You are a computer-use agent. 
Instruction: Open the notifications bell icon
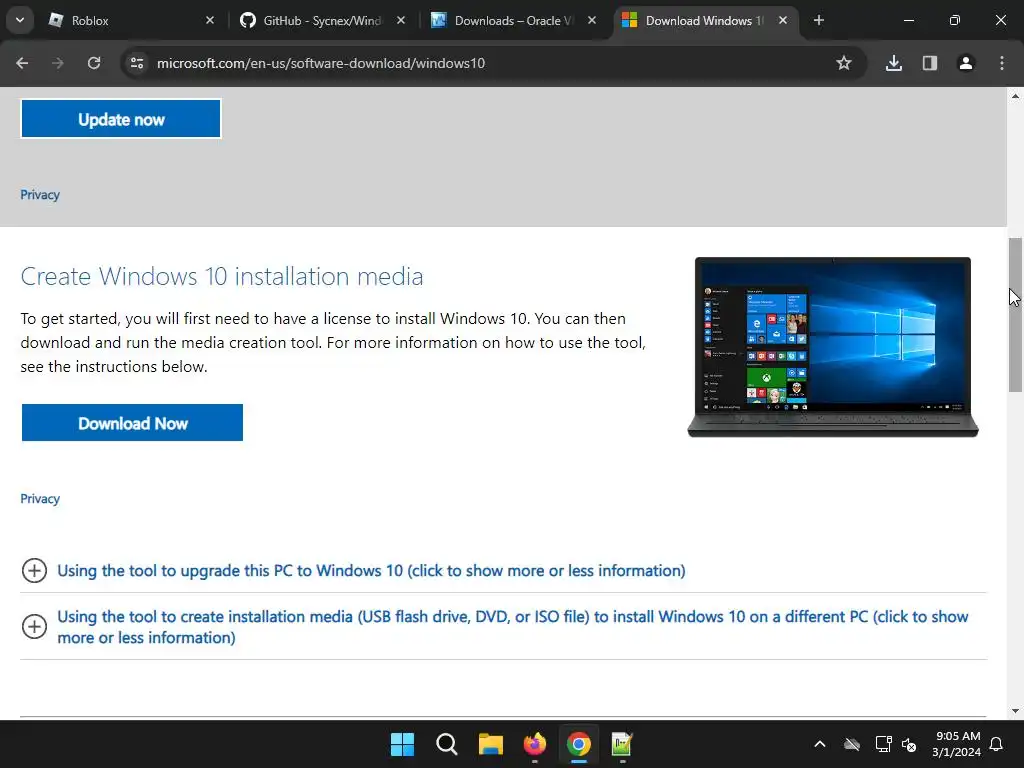(x=997, y=744)
